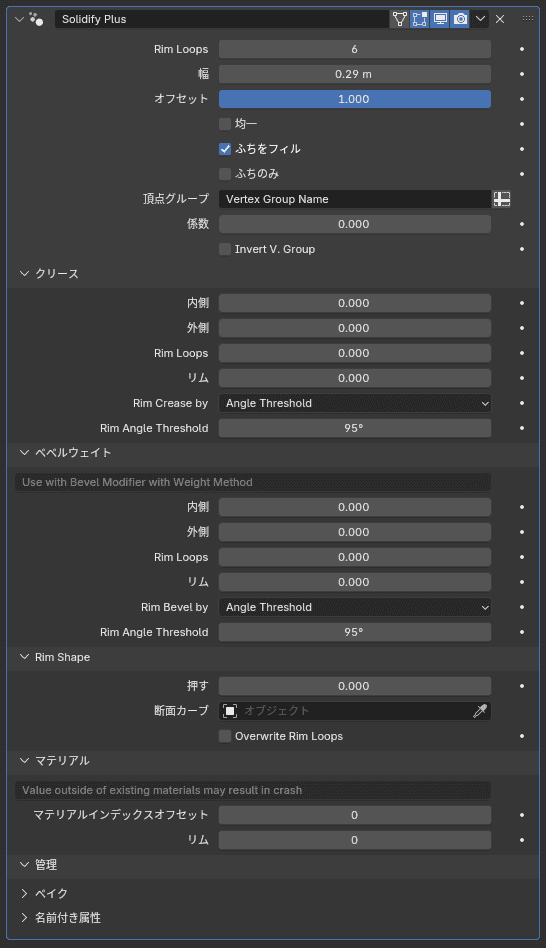Image resolution: width=546 pixels, height=948 pixels.
Task: Click the オフセット value slider
Action: point(354,99)
